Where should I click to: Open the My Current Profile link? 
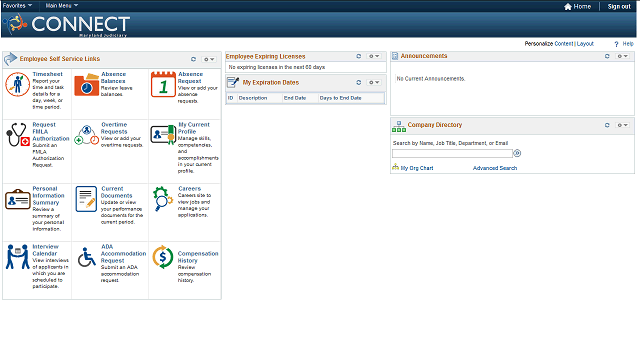(x=193, y=128)
